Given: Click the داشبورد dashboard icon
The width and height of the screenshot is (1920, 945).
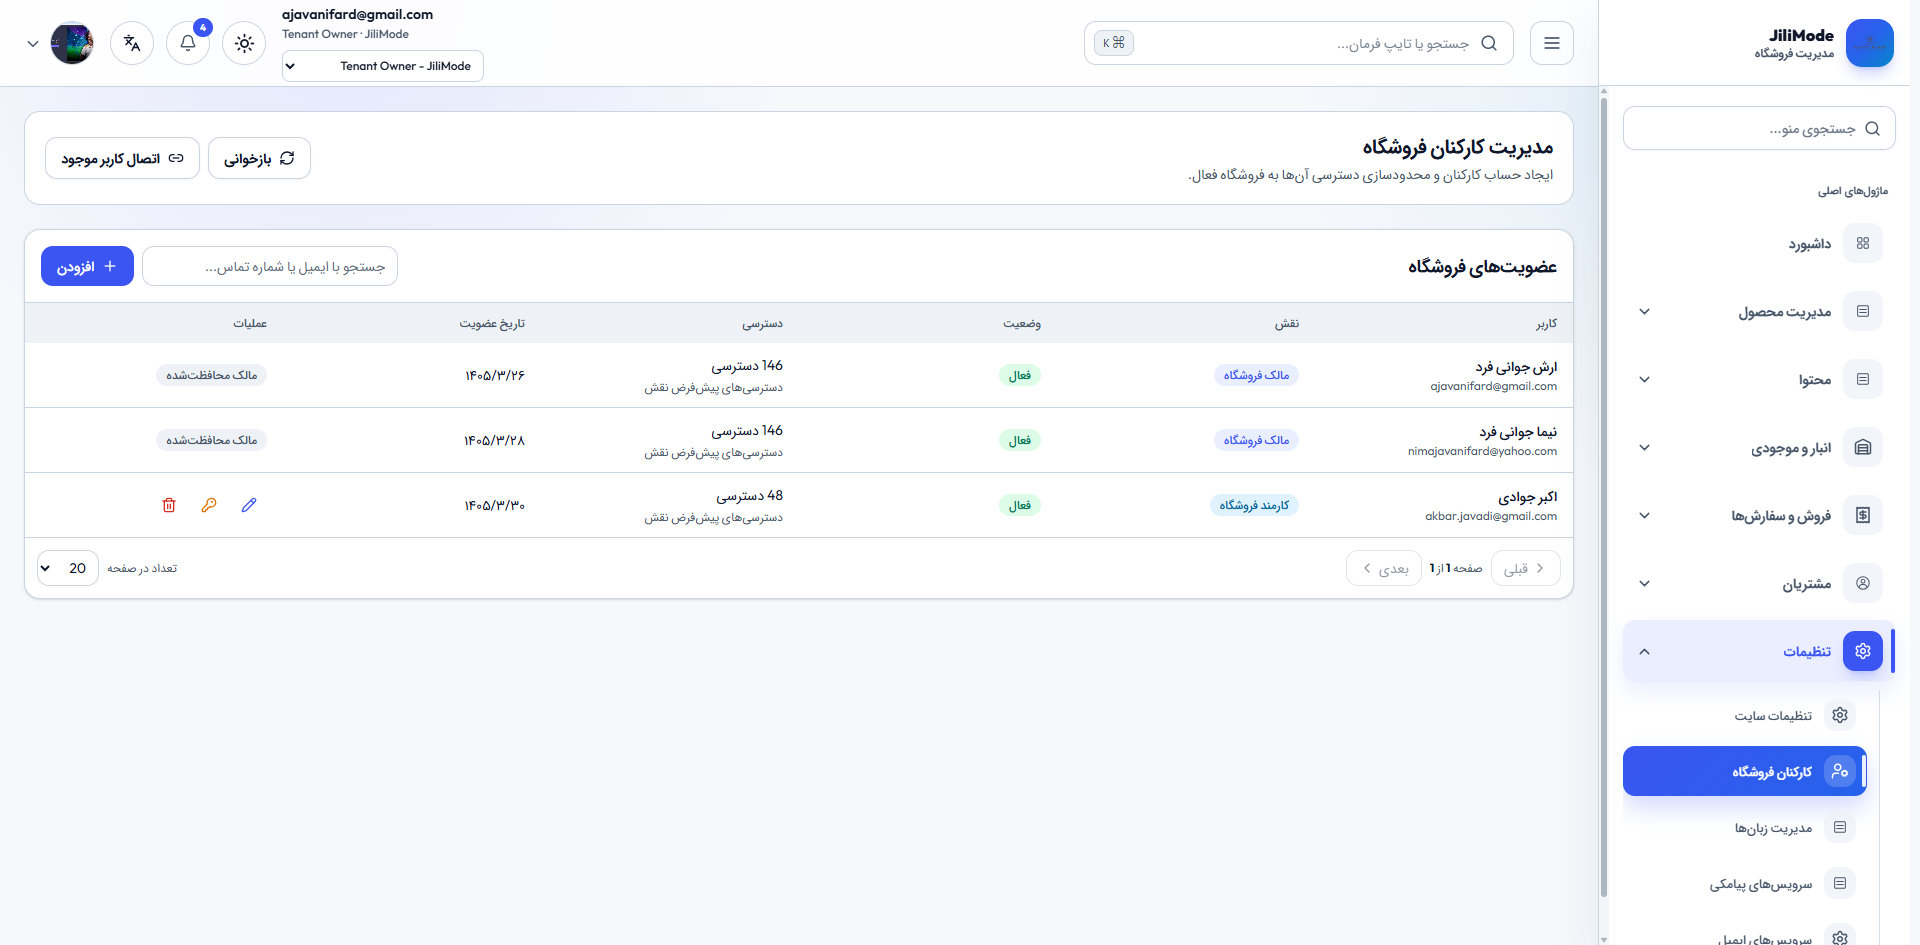Looking at the screenshot, I should (x=1863, y=243).
